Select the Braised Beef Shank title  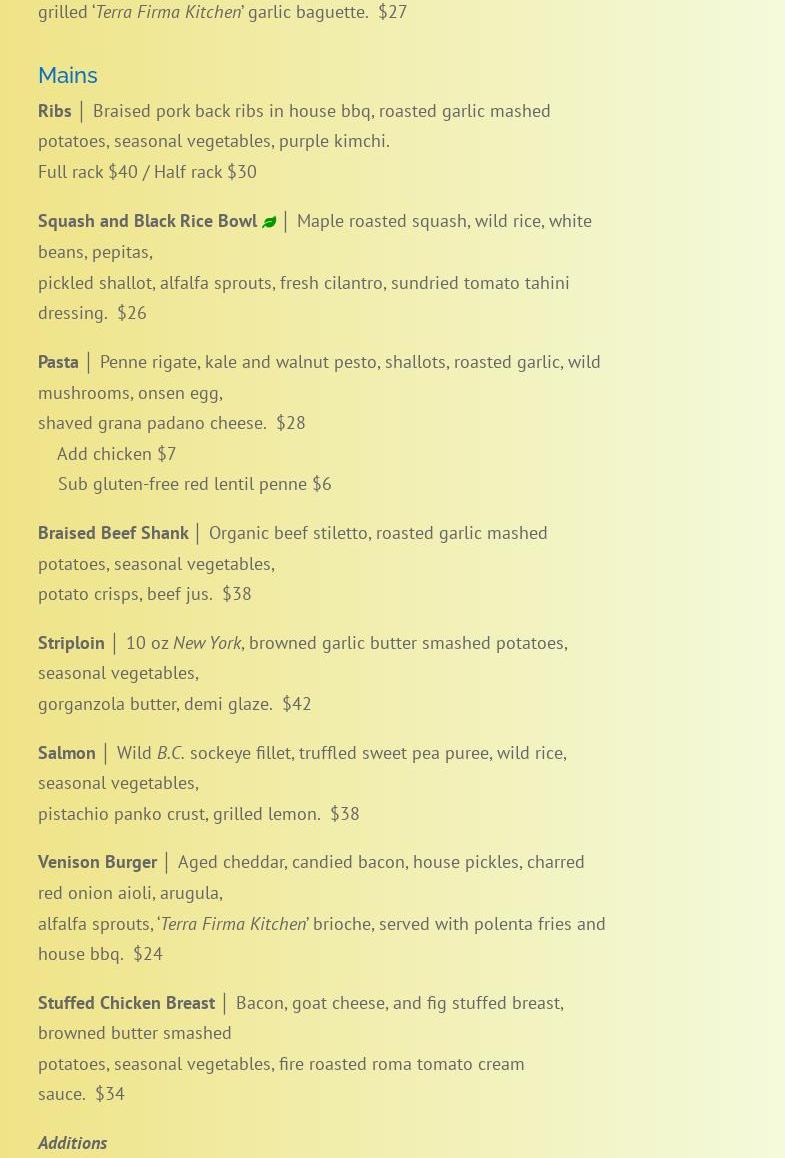point(113,533)
